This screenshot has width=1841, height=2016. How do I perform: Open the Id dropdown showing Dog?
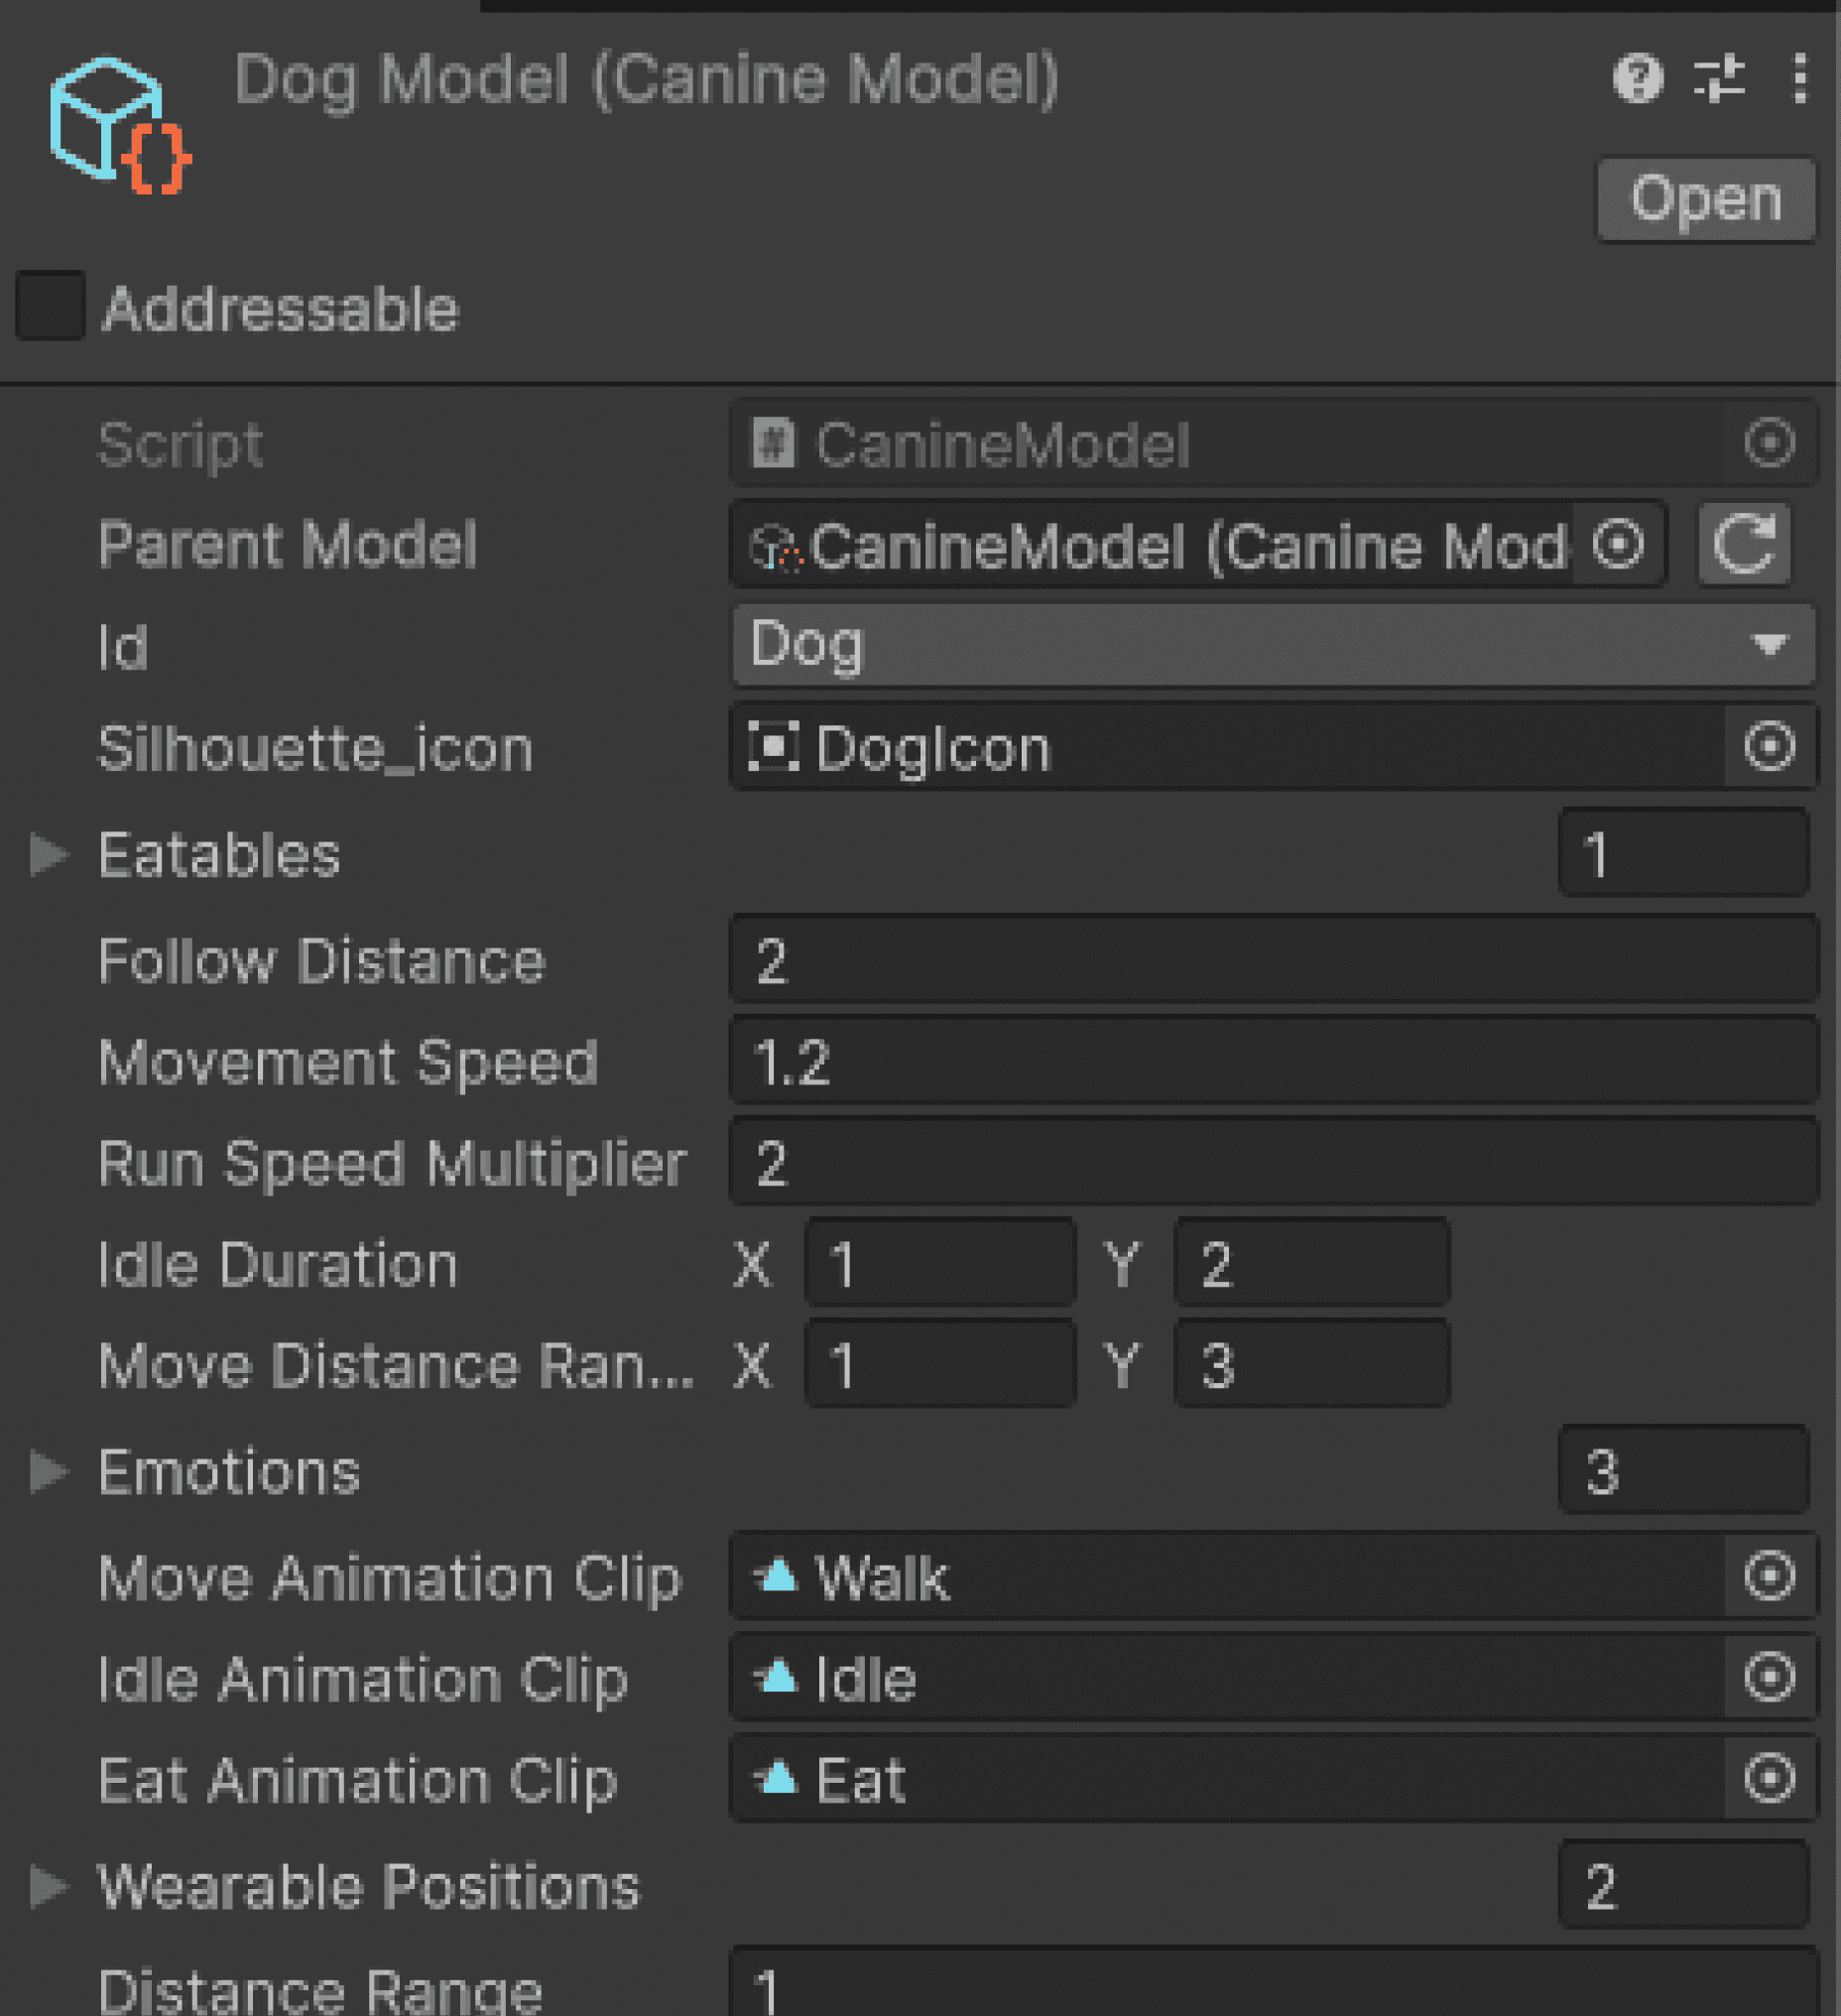point(1274,645)
